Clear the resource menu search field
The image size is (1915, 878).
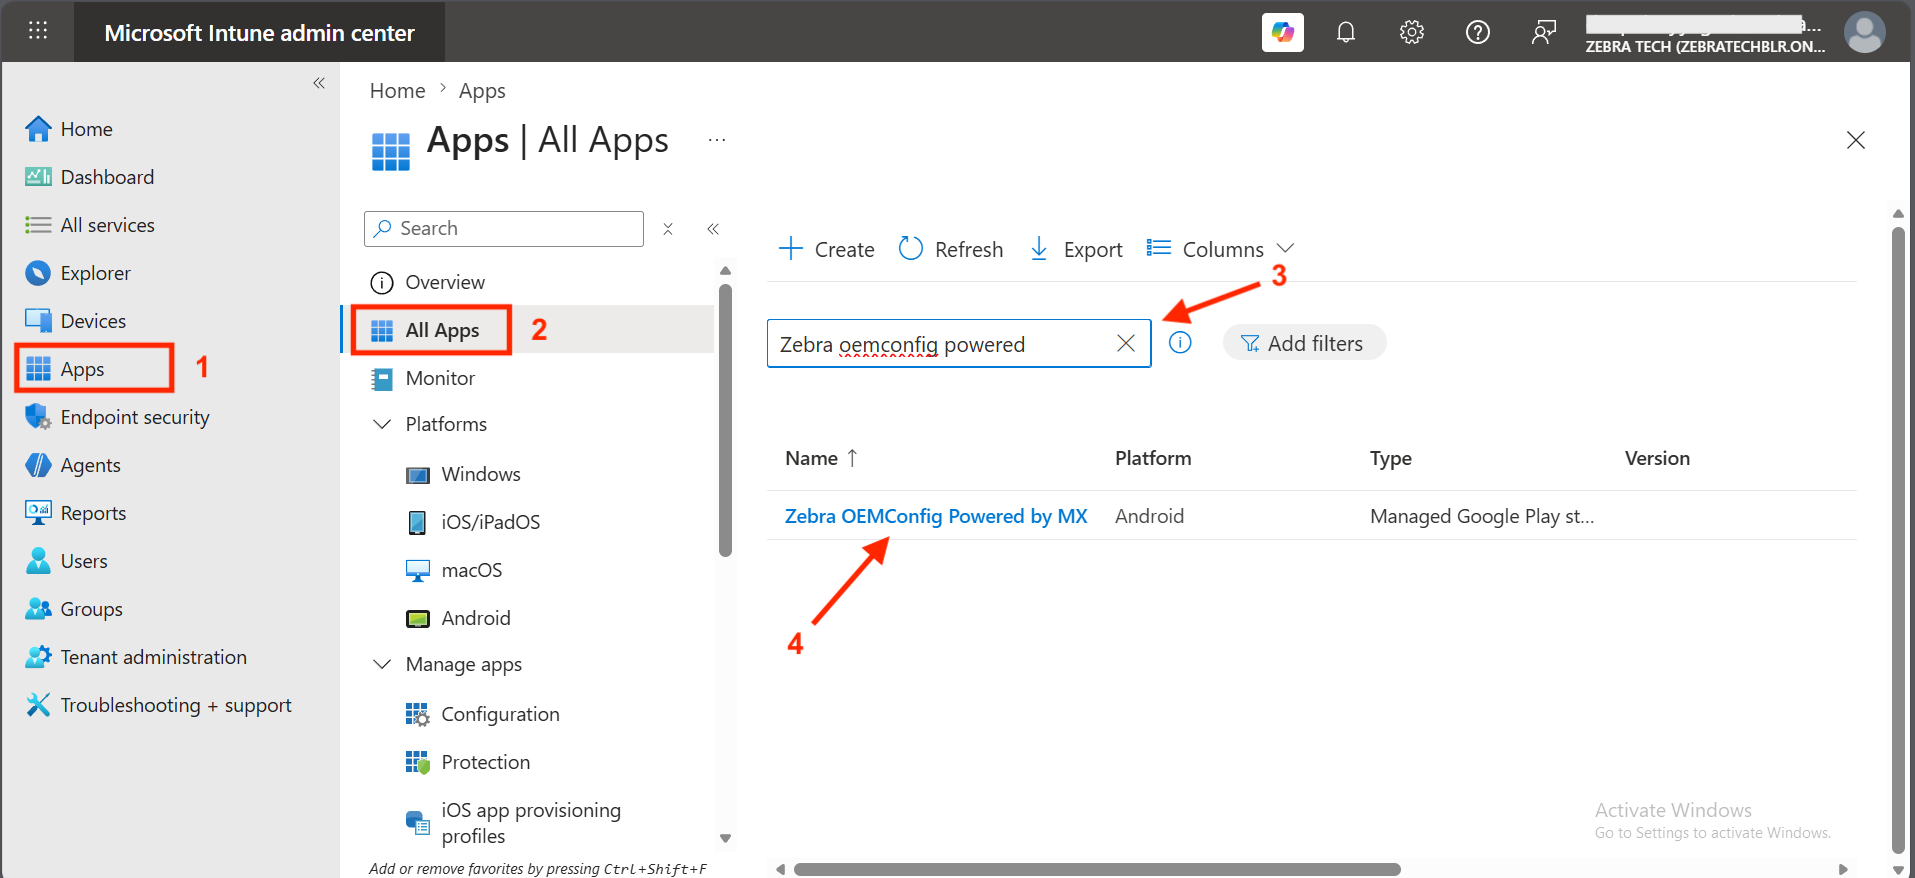(668, 229)
